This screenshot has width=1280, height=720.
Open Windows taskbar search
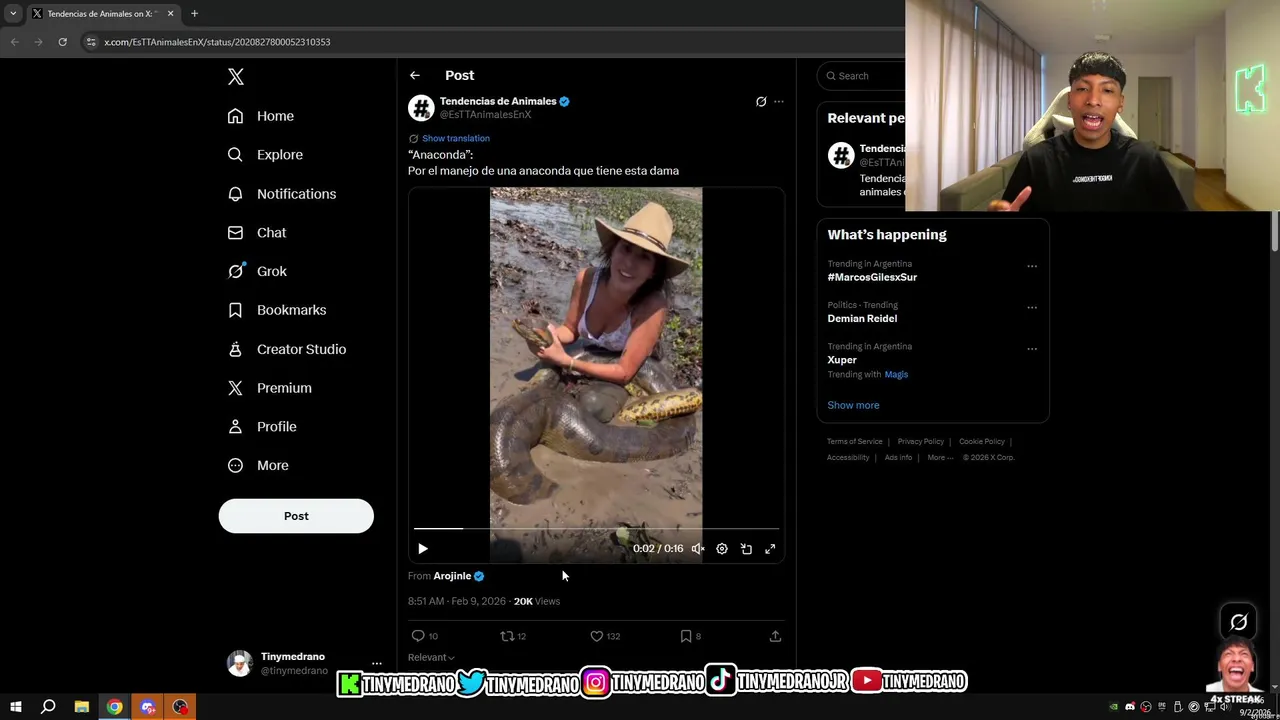click(x=48, y=707)
